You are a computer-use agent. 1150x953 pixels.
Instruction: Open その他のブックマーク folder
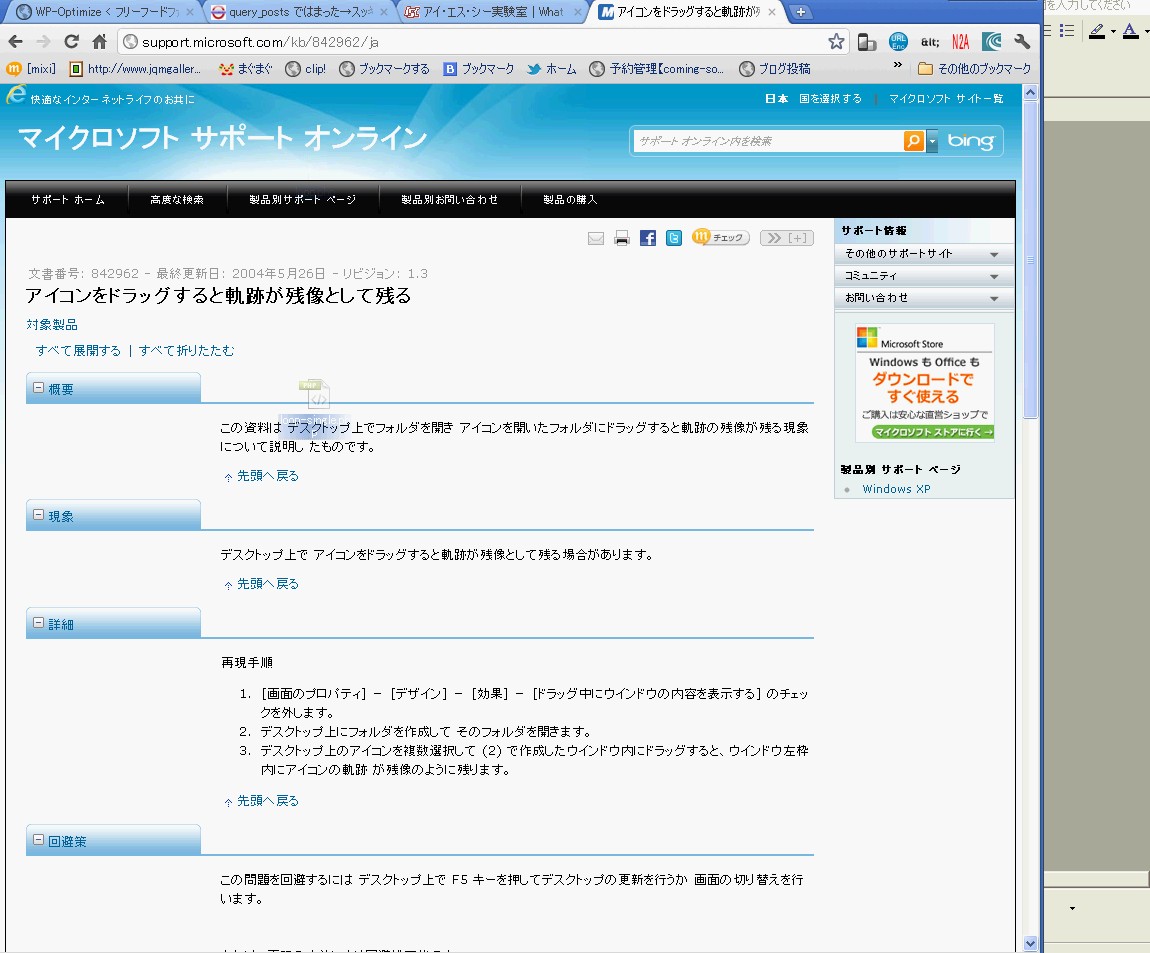pos(974,68)
